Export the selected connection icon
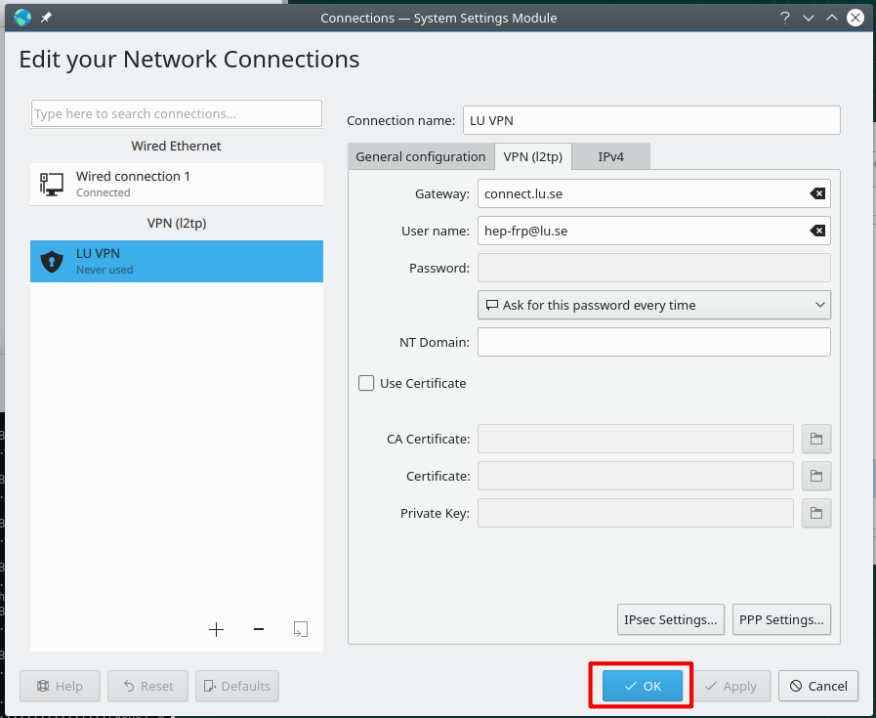 (x=301, y=629)
